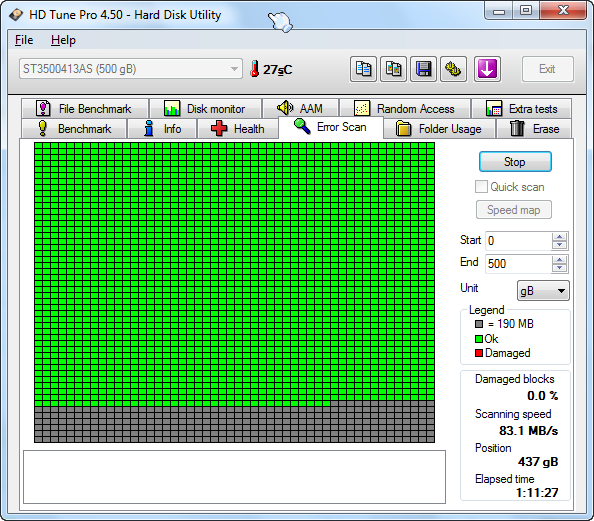Viewport: 594px width, 521px height.
Task: Click the File Benchmark tab icon
Action: (43, 108)
